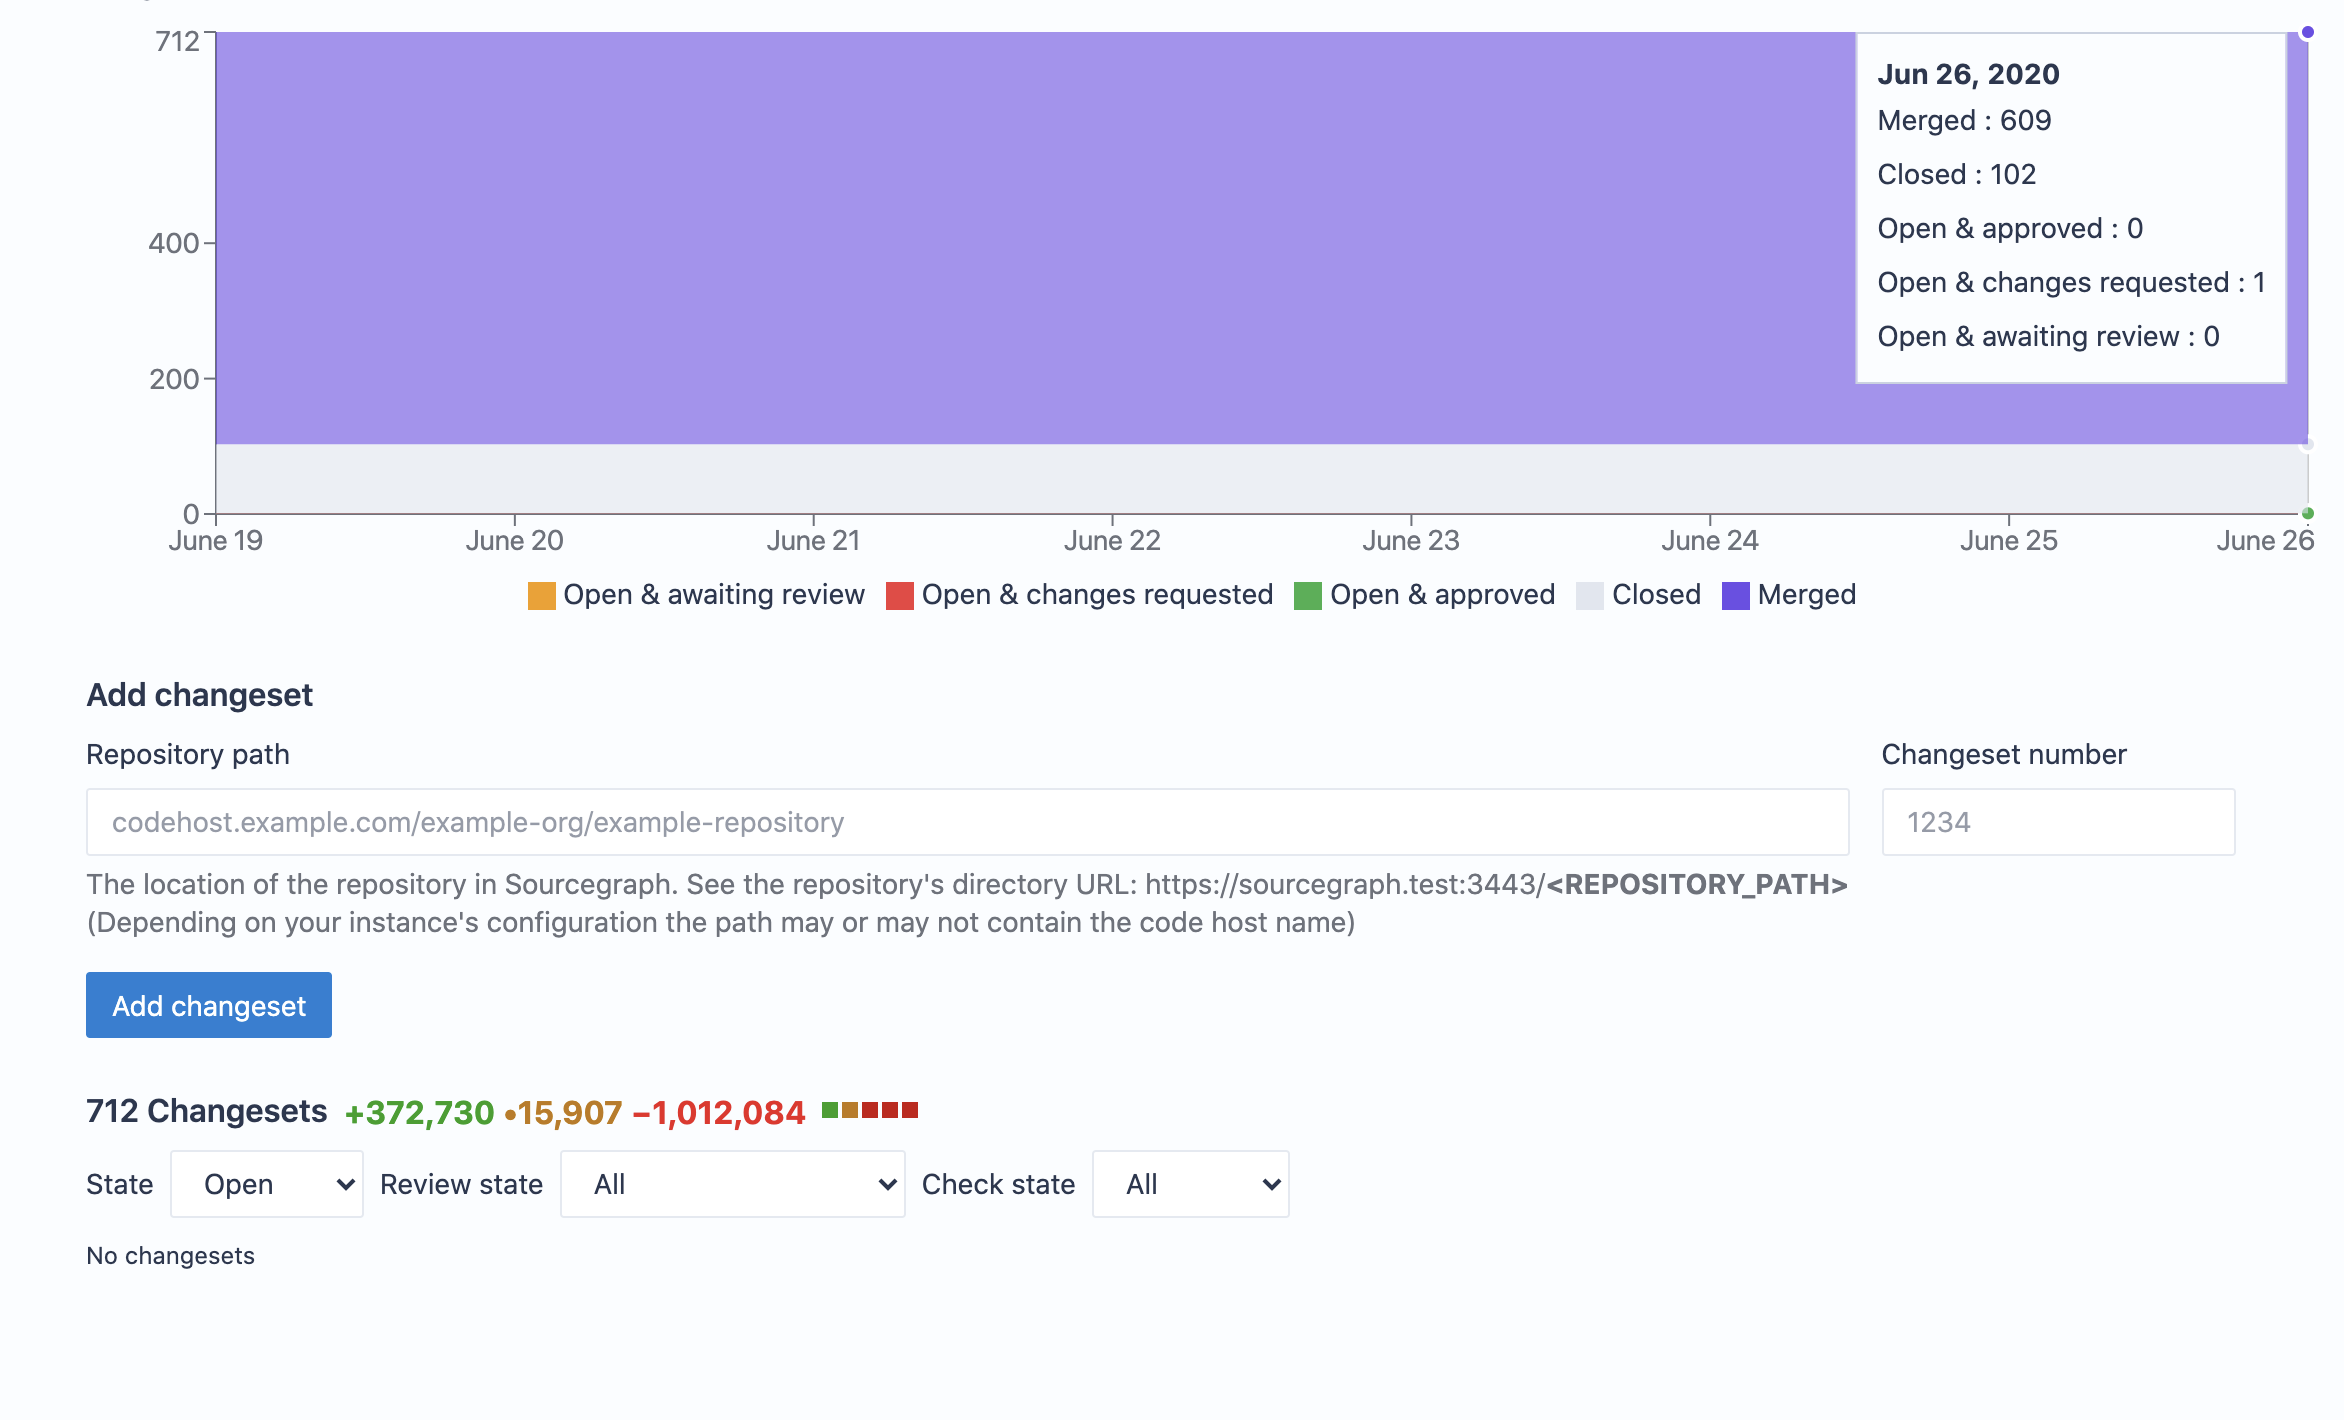Toggle the Closed legend label
The width and height of the screenshot is (2344, 1420).
[1656, 595]
